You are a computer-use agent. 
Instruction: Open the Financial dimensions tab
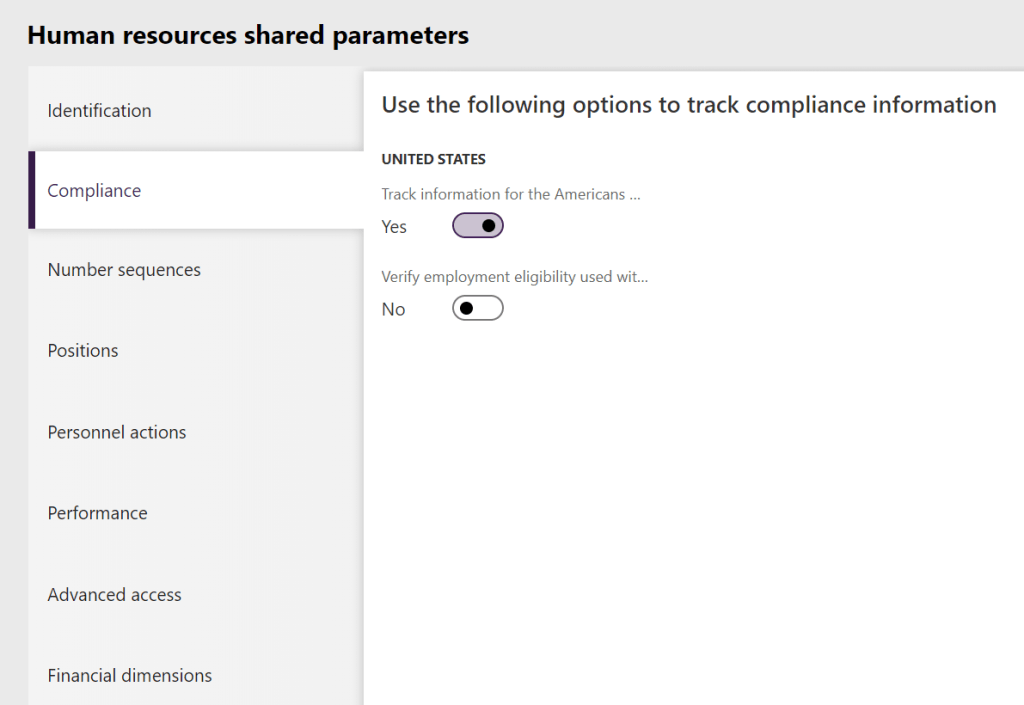[x=129, y=675]
